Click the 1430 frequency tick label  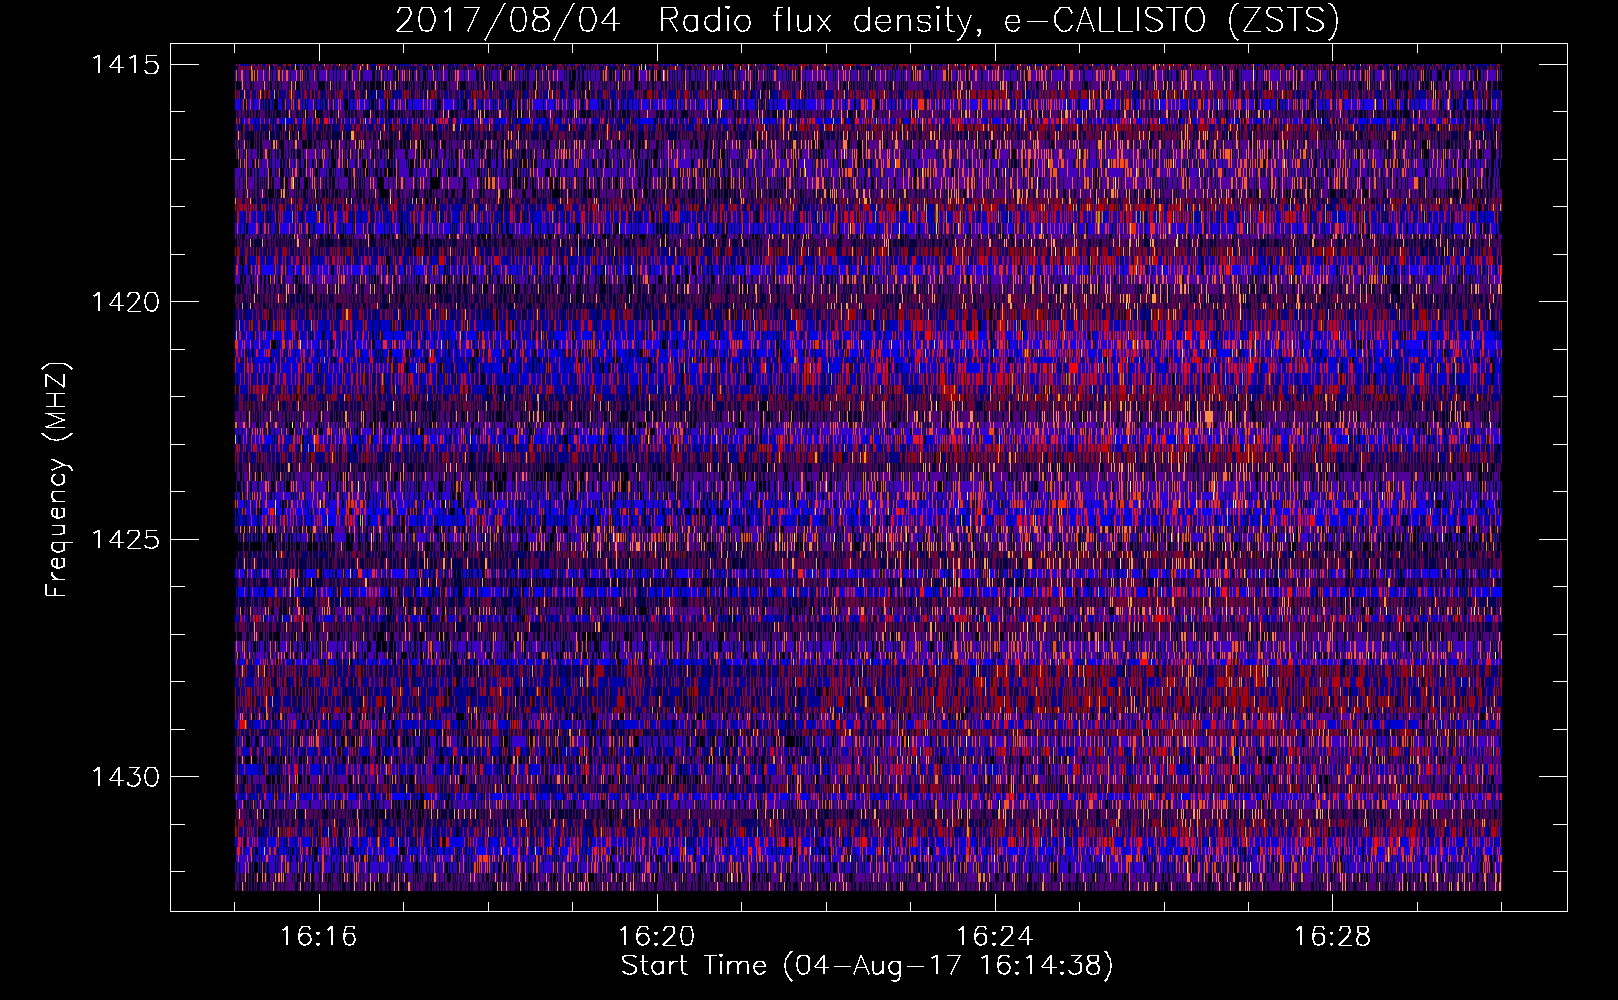click(x=126, y=777)
